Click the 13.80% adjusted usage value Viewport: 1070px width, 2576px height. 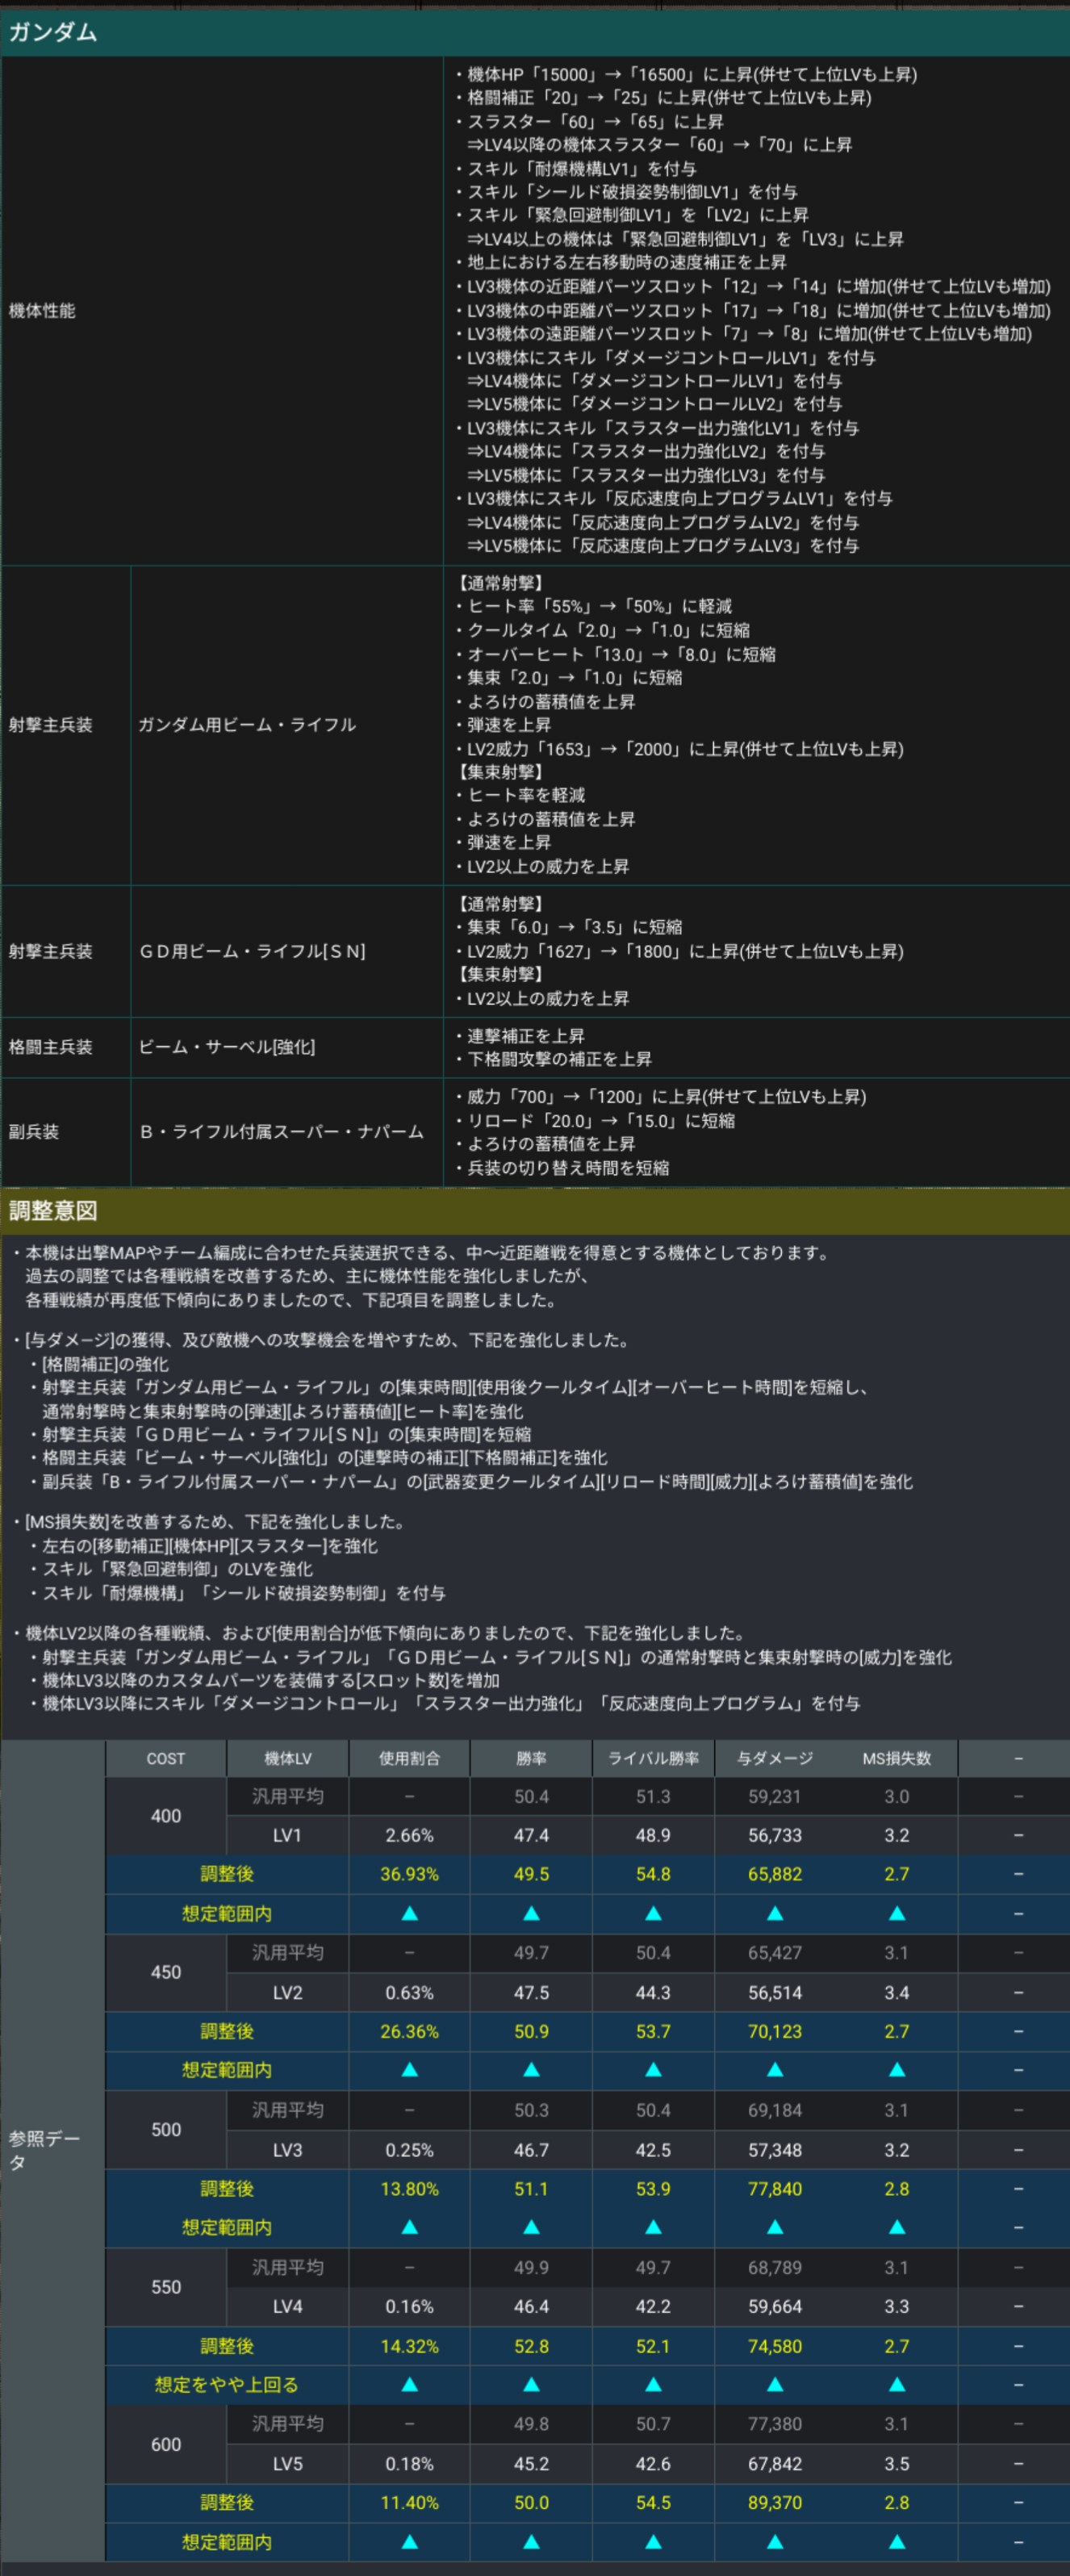pyautogui.click(x=410, y=2189)
